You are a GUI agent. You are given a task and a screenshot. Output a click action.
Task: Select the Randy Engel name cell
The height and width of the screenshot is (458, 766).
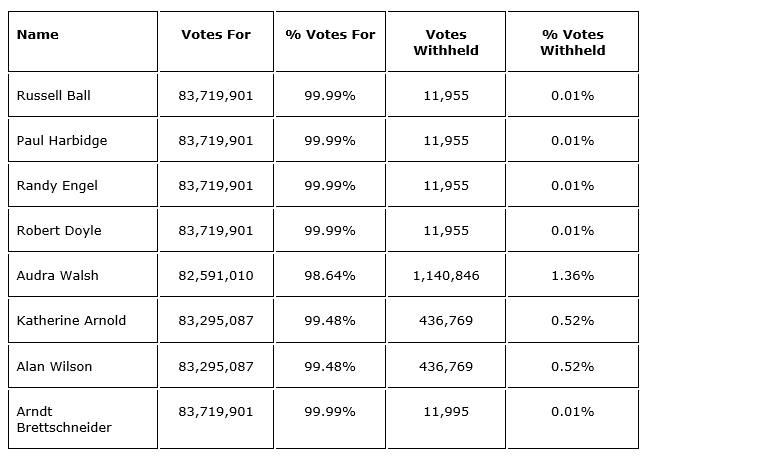57,186
